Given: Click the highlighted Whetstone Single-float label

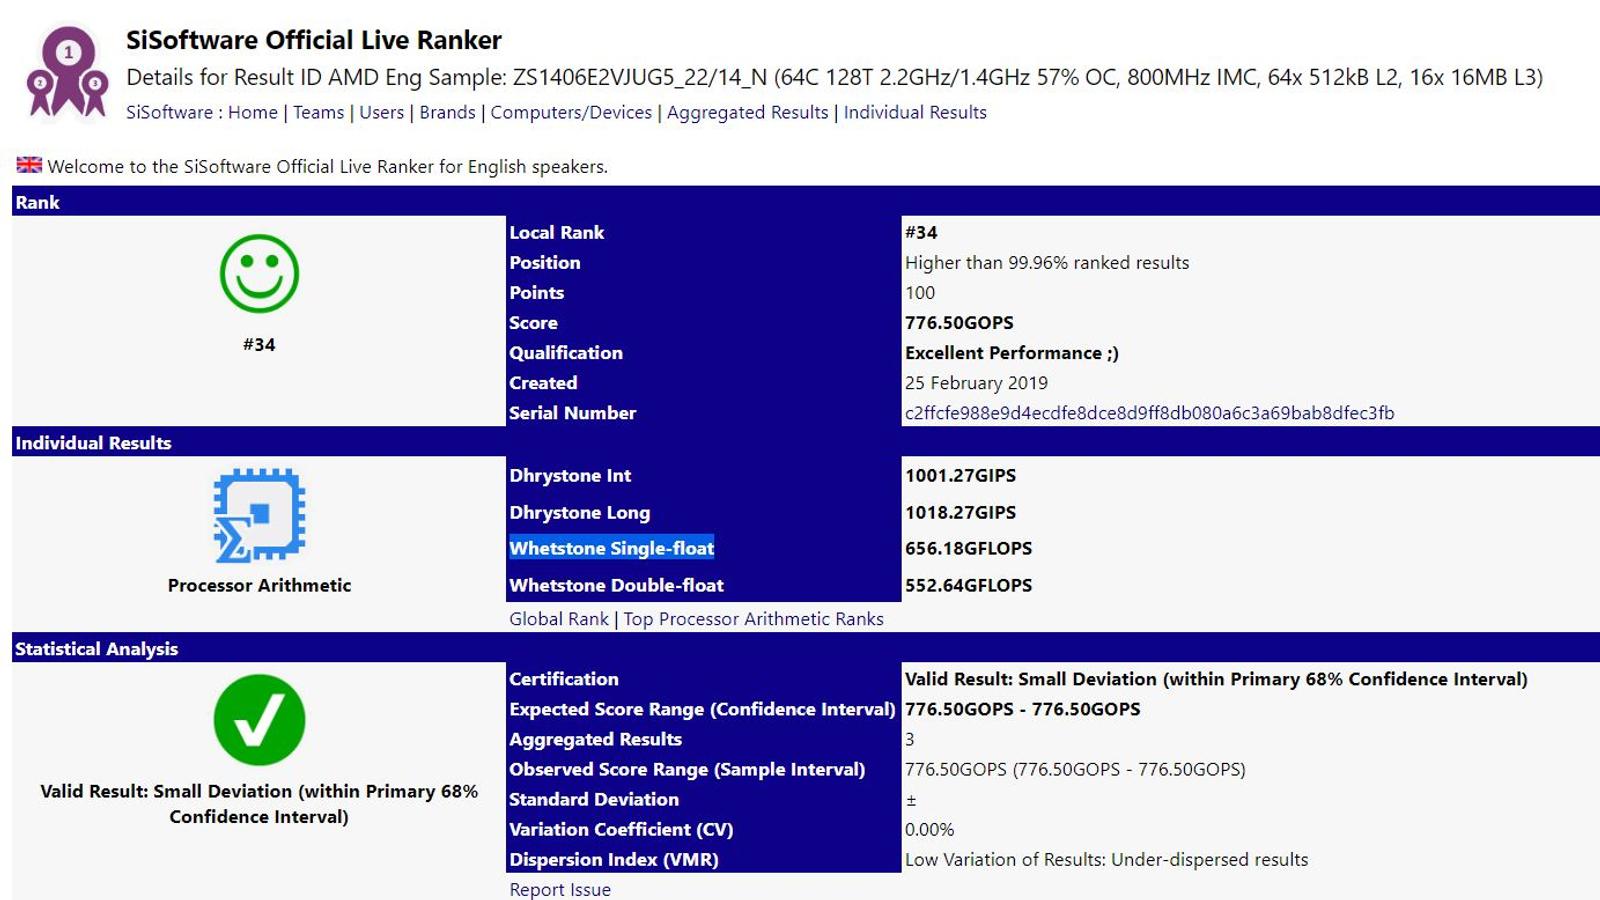Looking at the screenshot, I should [x=612, y=548].
